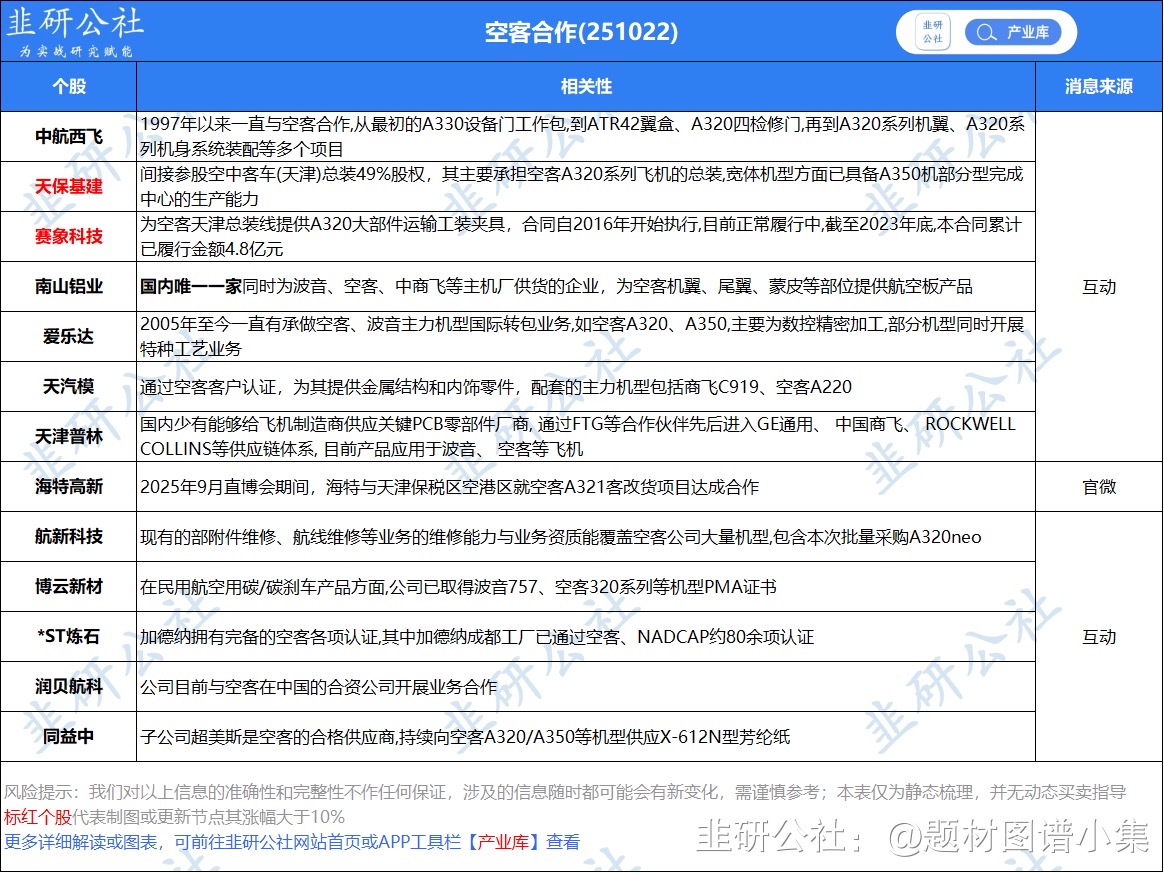Click the small 韭研公社 badge icon
This screenshot has height=873, width=1164.
932,32
